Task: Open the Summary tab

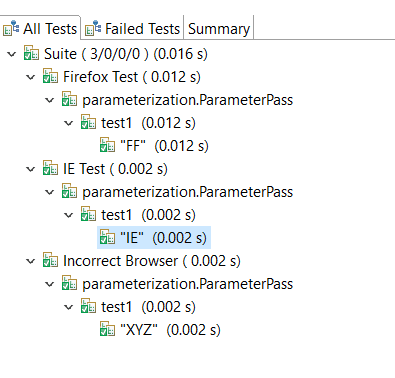Action: 219,28
